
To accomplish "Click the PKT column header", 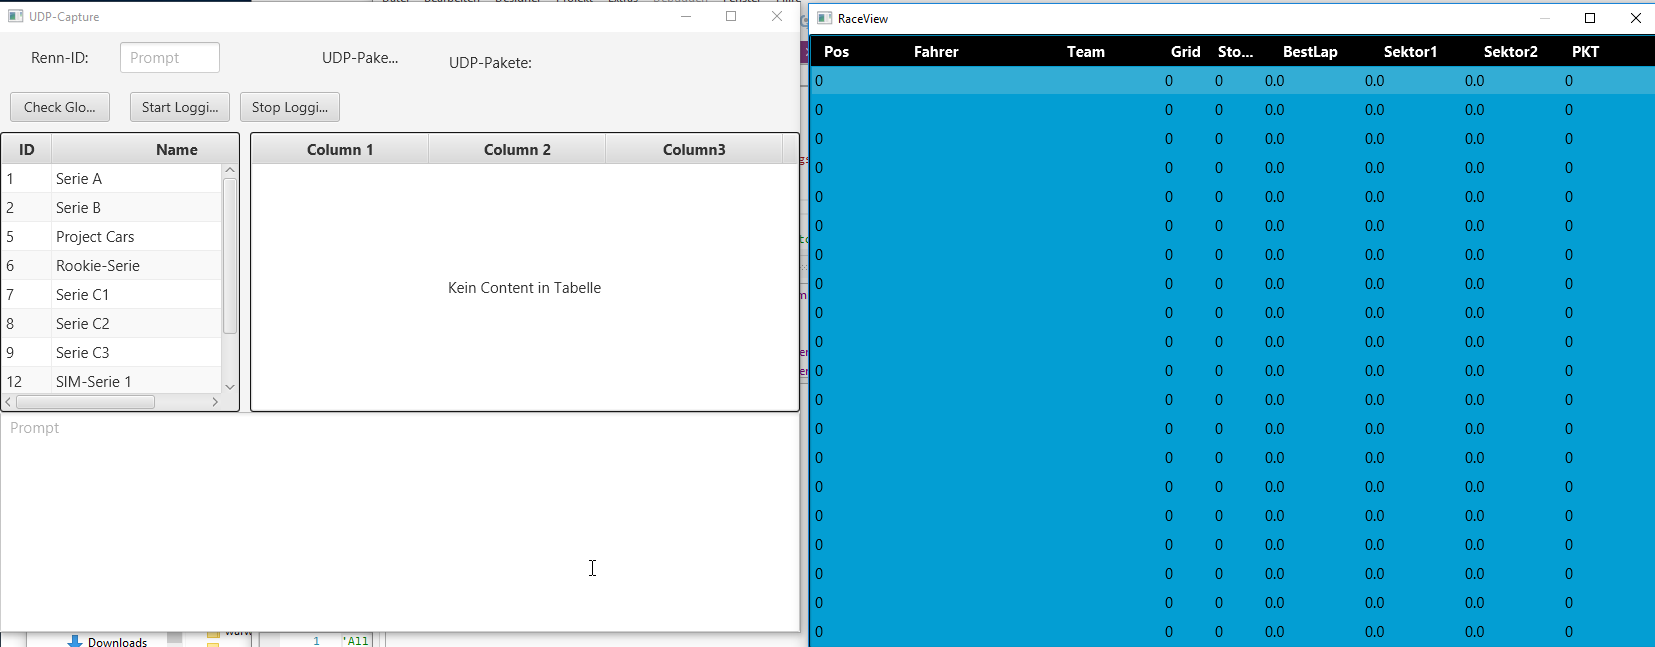I will coord(1585,52).
